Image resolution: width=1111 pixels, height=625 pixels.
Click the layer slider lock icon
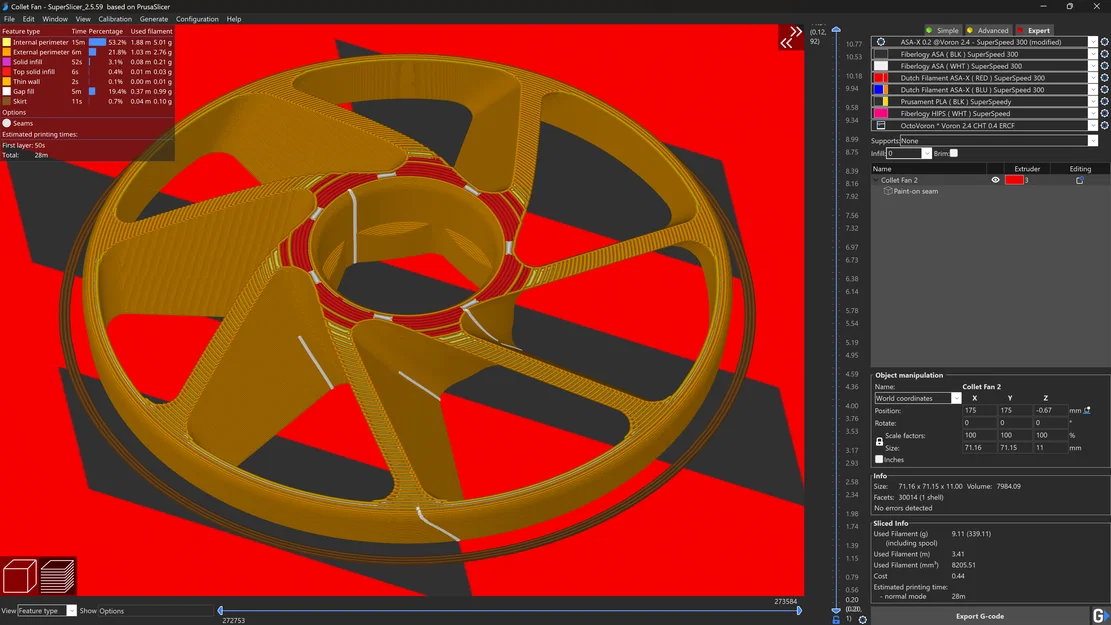[x=836, y=619]
